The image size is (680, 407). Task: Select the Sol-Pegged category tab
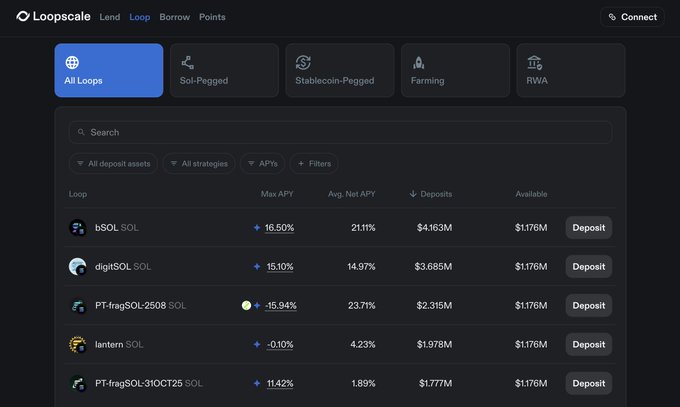point(224,70)
